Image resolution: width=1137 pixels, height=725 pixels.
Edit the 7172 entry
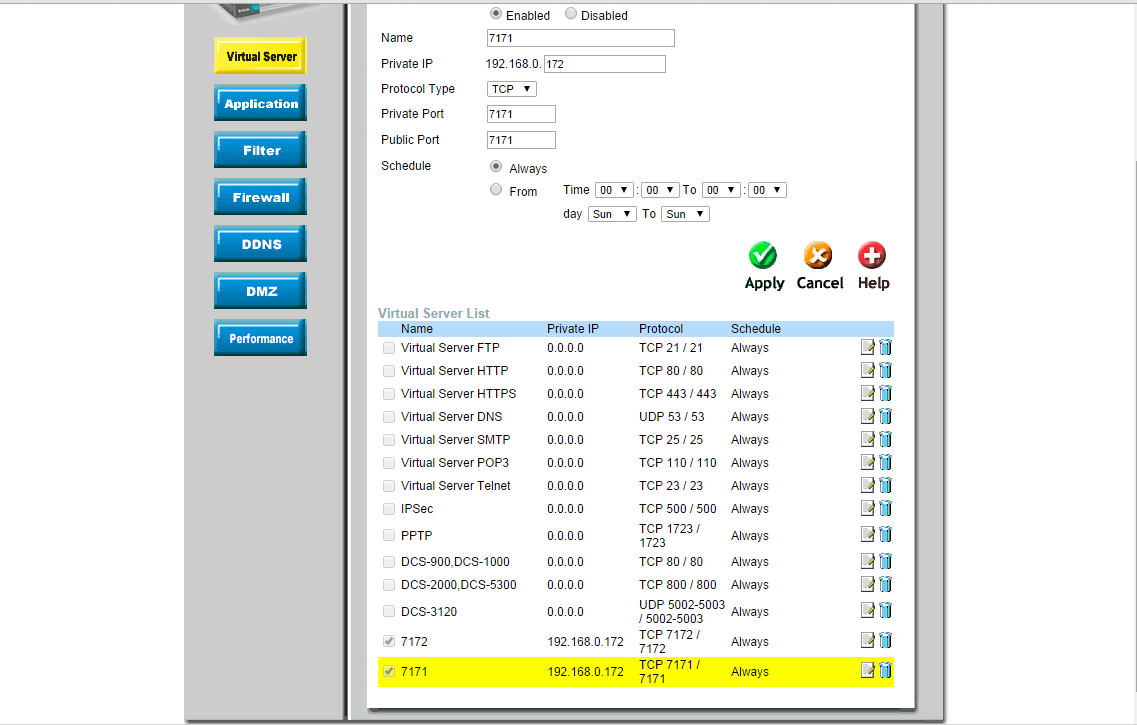pyautogui.click(x=867, y=641)
